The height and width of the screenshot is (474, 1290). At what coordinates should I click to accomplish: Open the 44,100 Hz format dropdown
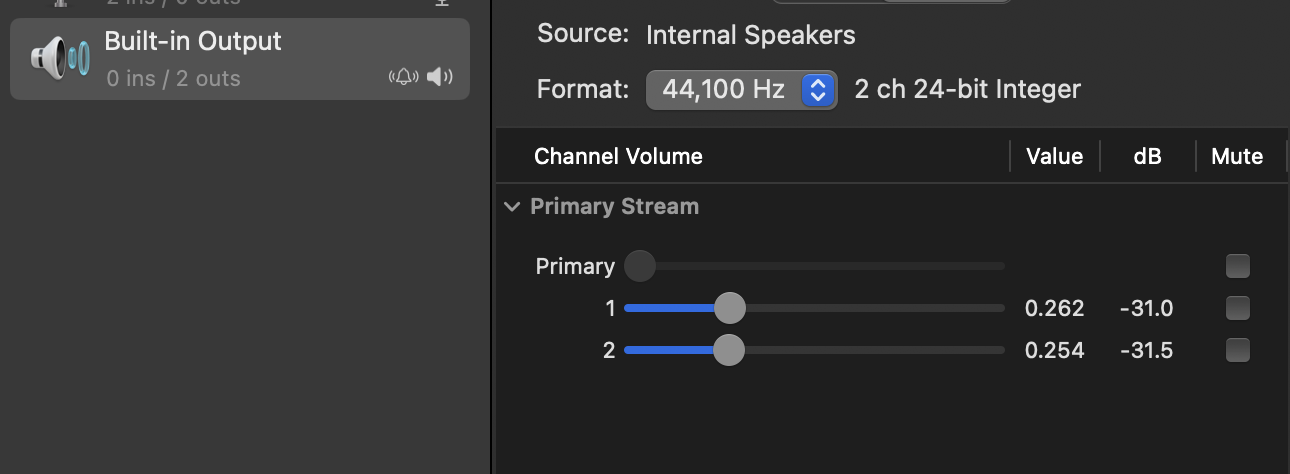740,90
